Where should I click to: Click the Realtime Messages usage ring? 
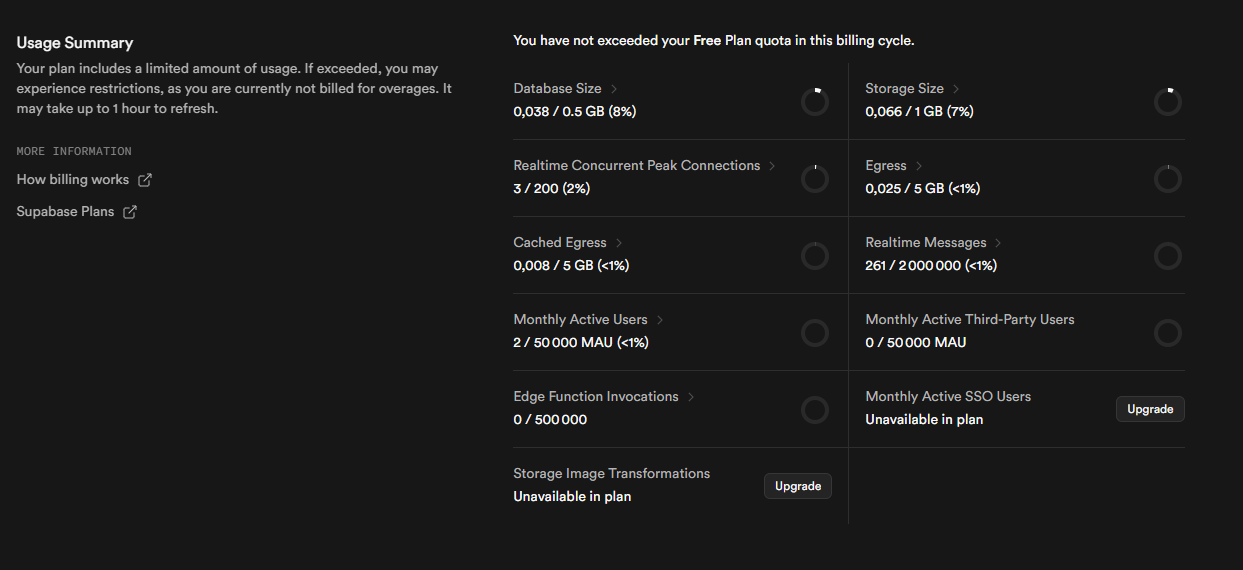(x=1167, y=256)
